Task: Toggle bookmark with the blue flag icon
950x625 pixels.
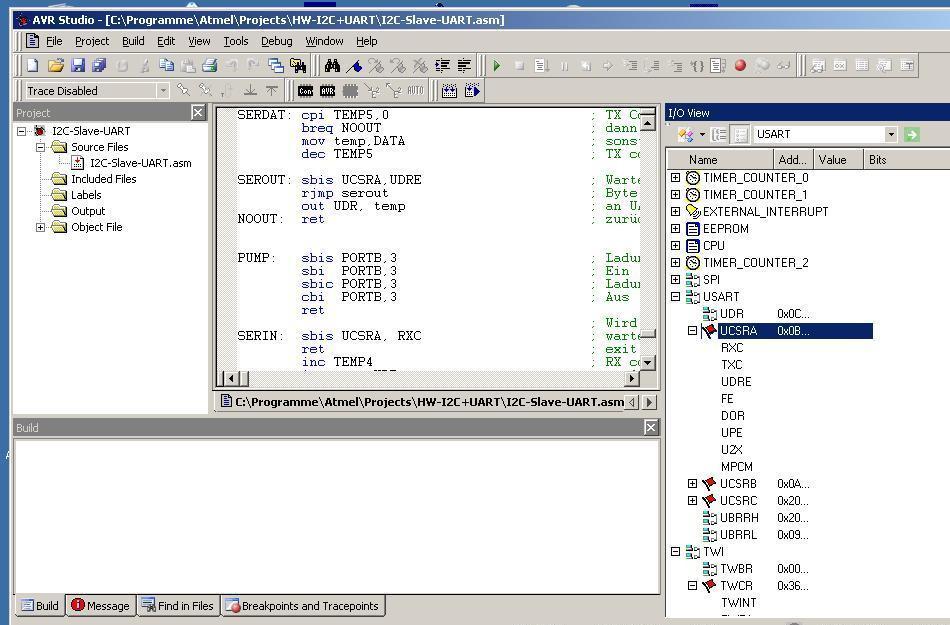Action: 354,66
